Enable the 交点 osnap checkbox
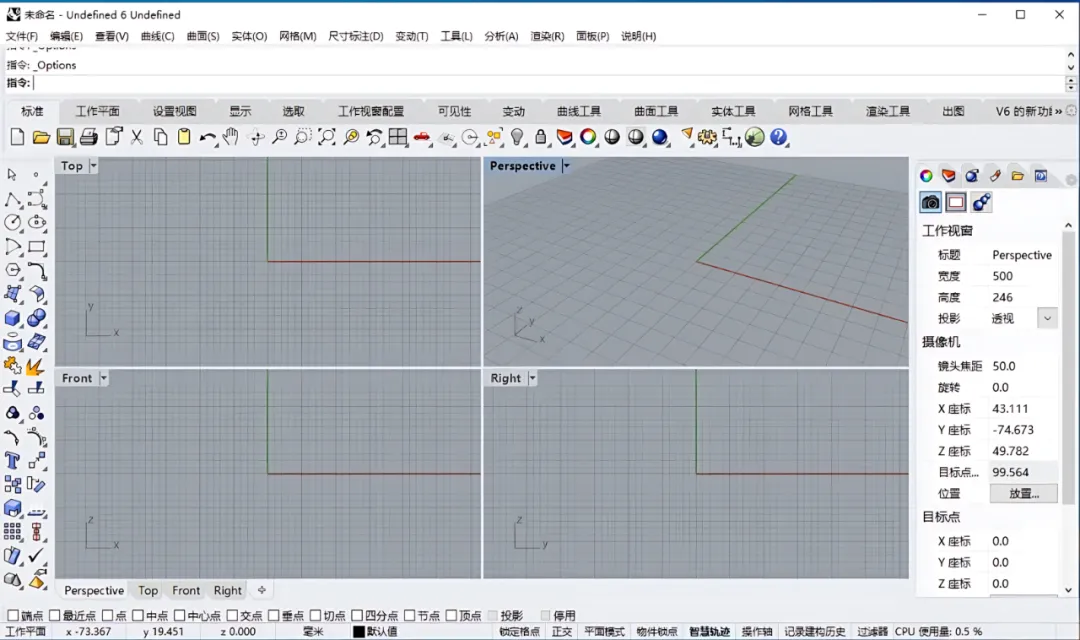 [232, 615]
